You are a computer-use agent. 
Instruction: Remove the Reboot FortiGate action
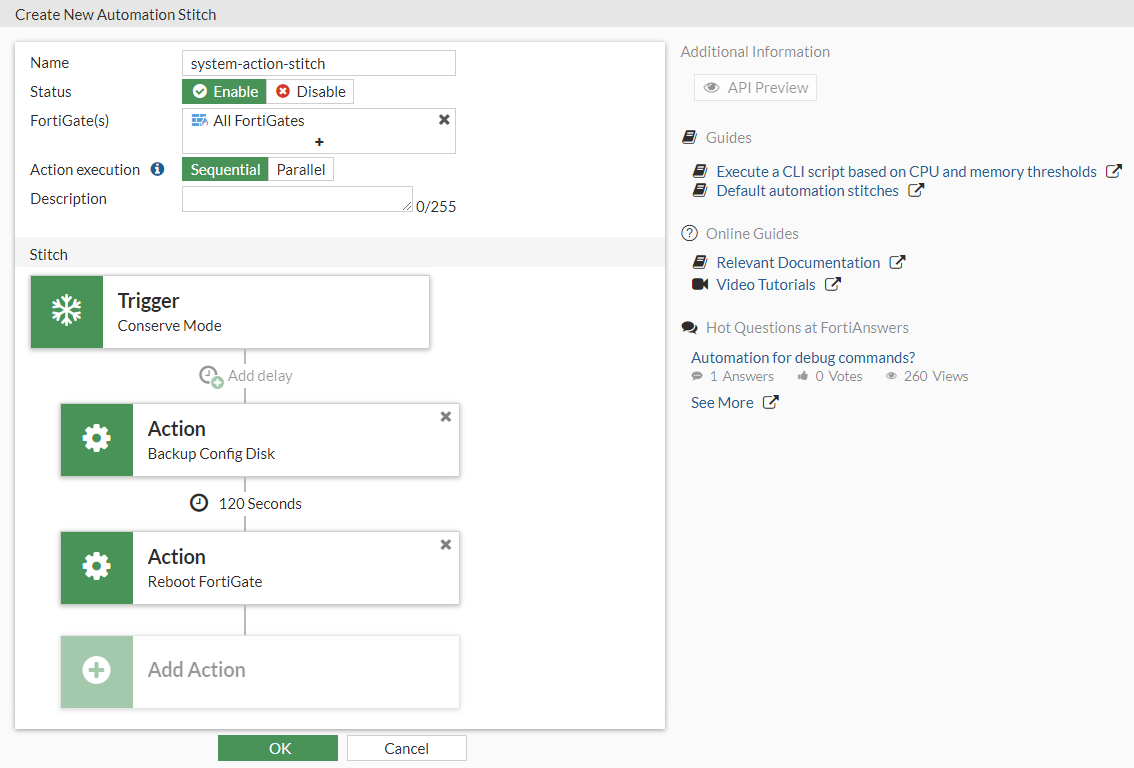coord(446,545)
